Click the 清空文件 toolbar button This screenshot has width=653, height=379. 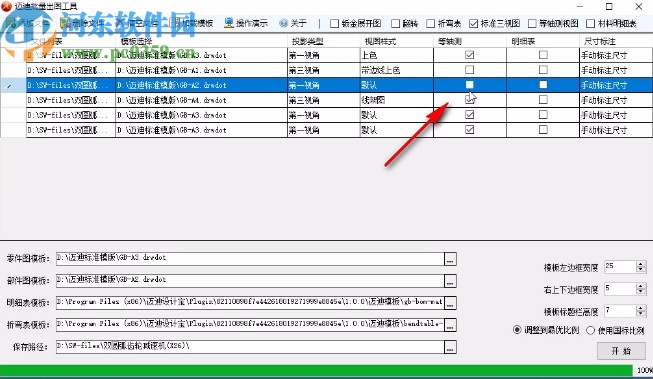pyautogui.click(x=137, y=23)
